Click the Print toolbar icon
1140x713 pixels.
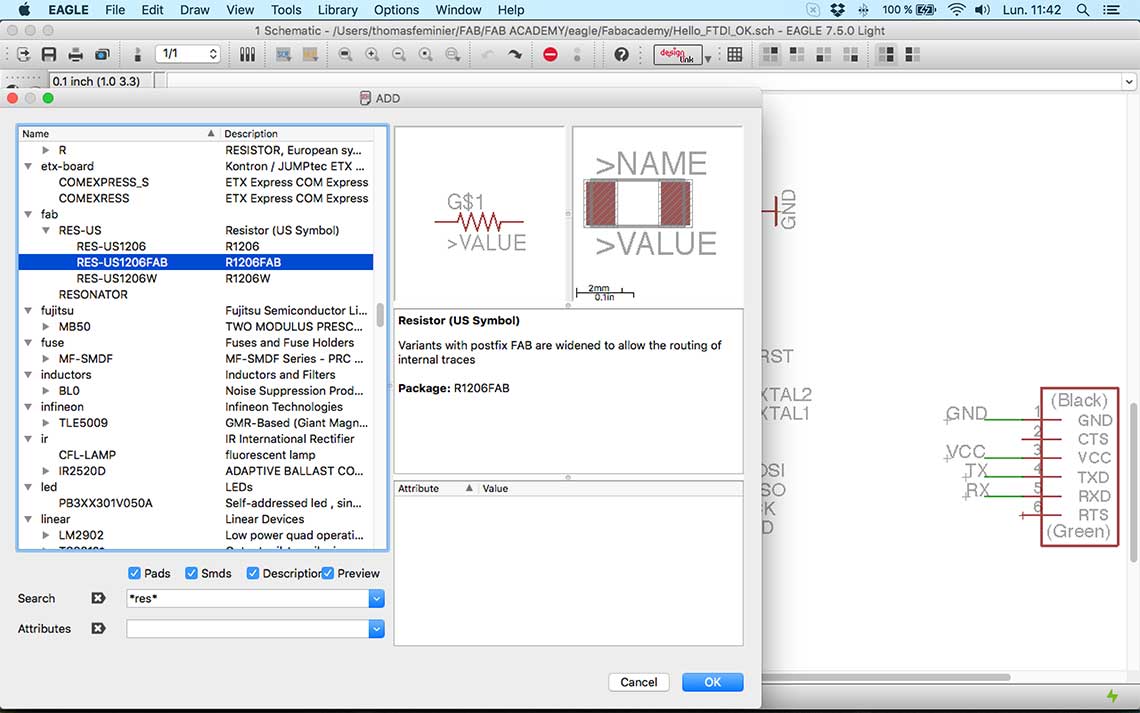pos(76,55)
